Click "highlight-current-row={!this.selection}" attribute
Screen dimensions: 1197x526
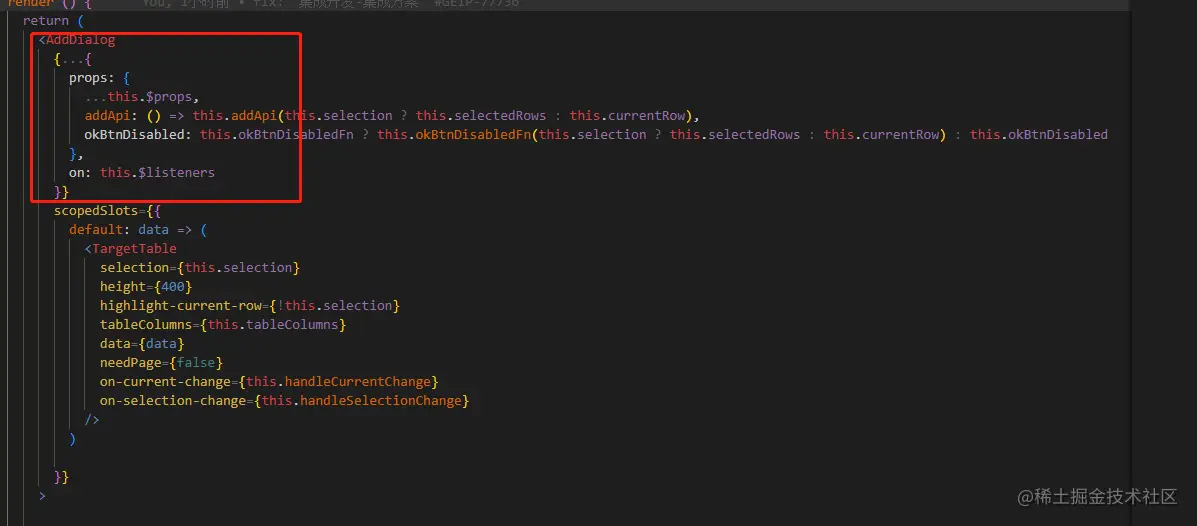[x=250, y=306]
